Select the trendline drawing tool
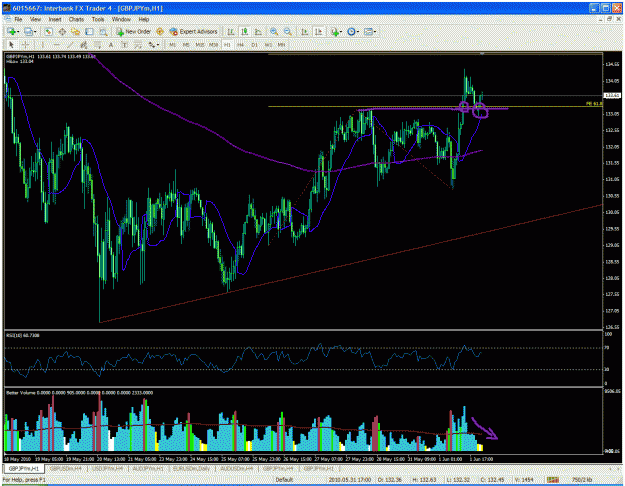The width and height of the screenshot is (625, 486). 70,45
